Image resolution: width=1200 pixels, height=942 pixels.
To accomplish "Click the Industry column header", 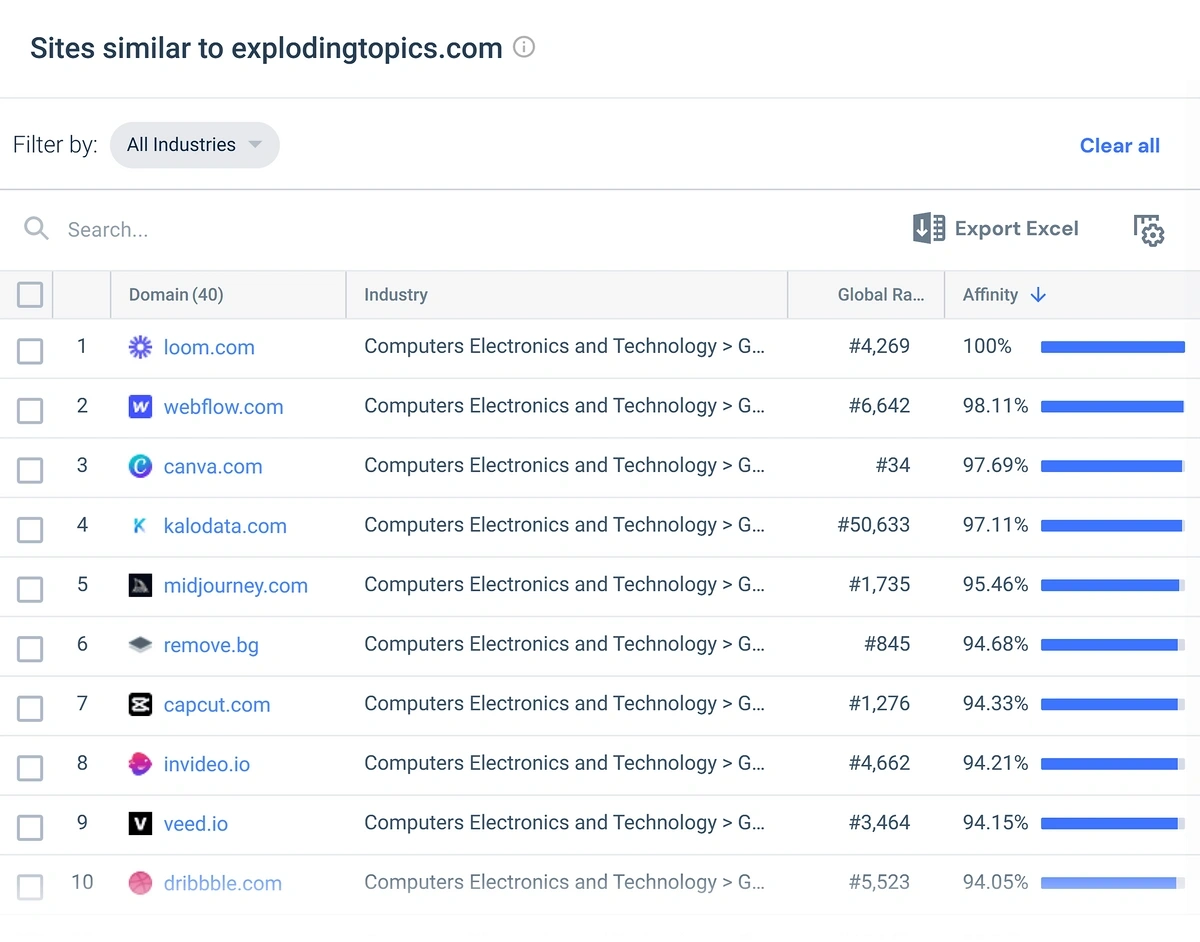I will coord(396,294).
